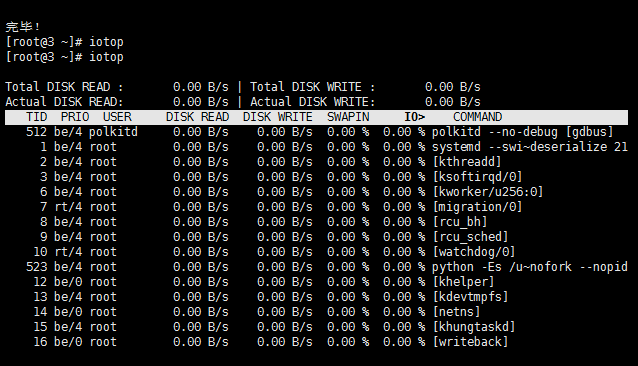This screenshot has width=638, height=366.
Task: Click the Actual DISK READ 0.00 B/s value
Action: [201, 102]
